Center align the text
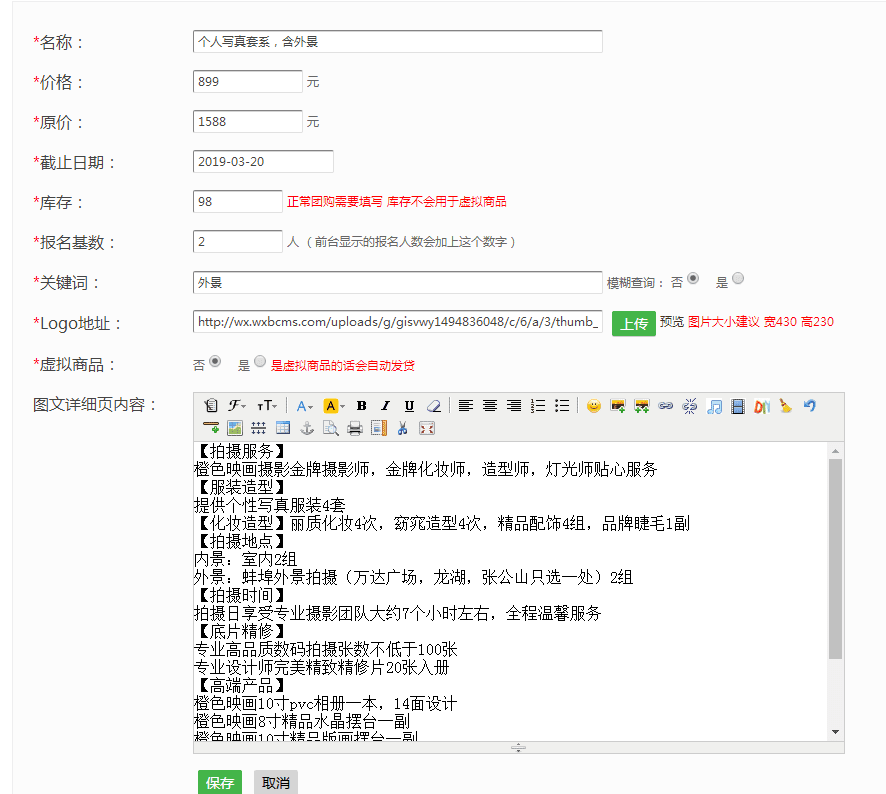 click(x=490, y=406)
